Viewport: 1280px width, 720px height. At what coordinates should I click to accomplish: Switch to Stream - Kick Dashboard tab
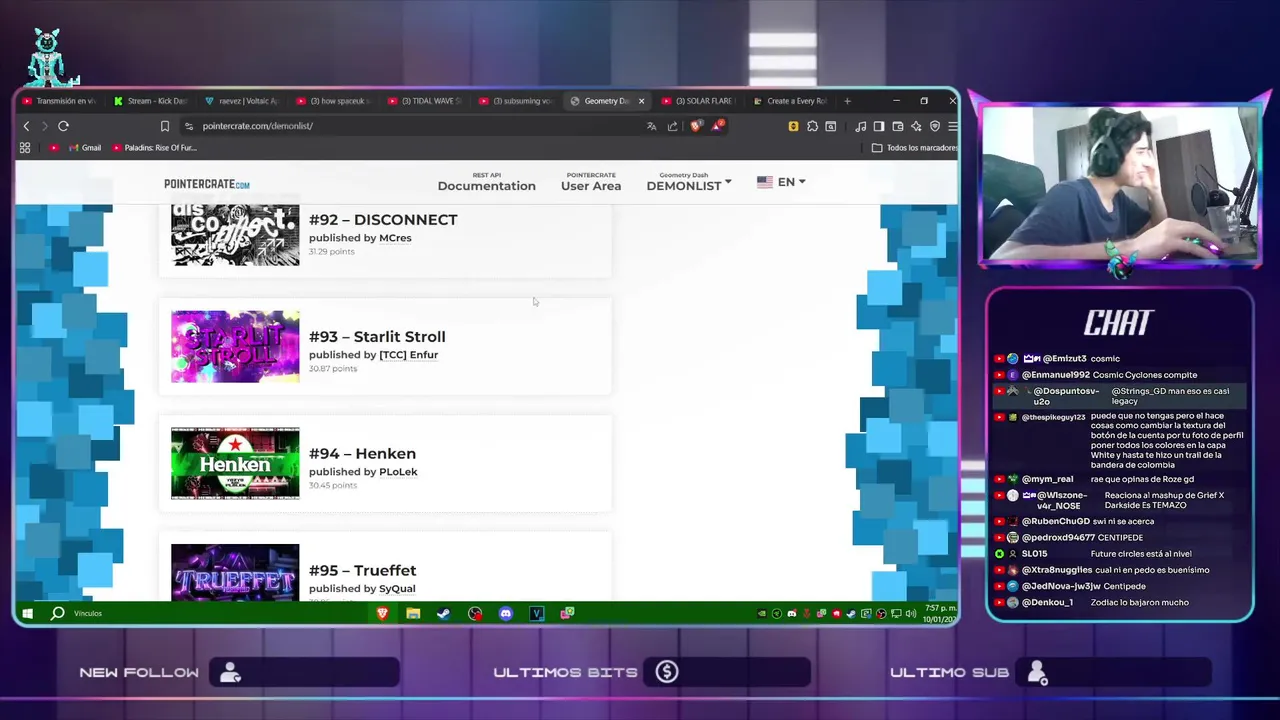click(151, 101)
